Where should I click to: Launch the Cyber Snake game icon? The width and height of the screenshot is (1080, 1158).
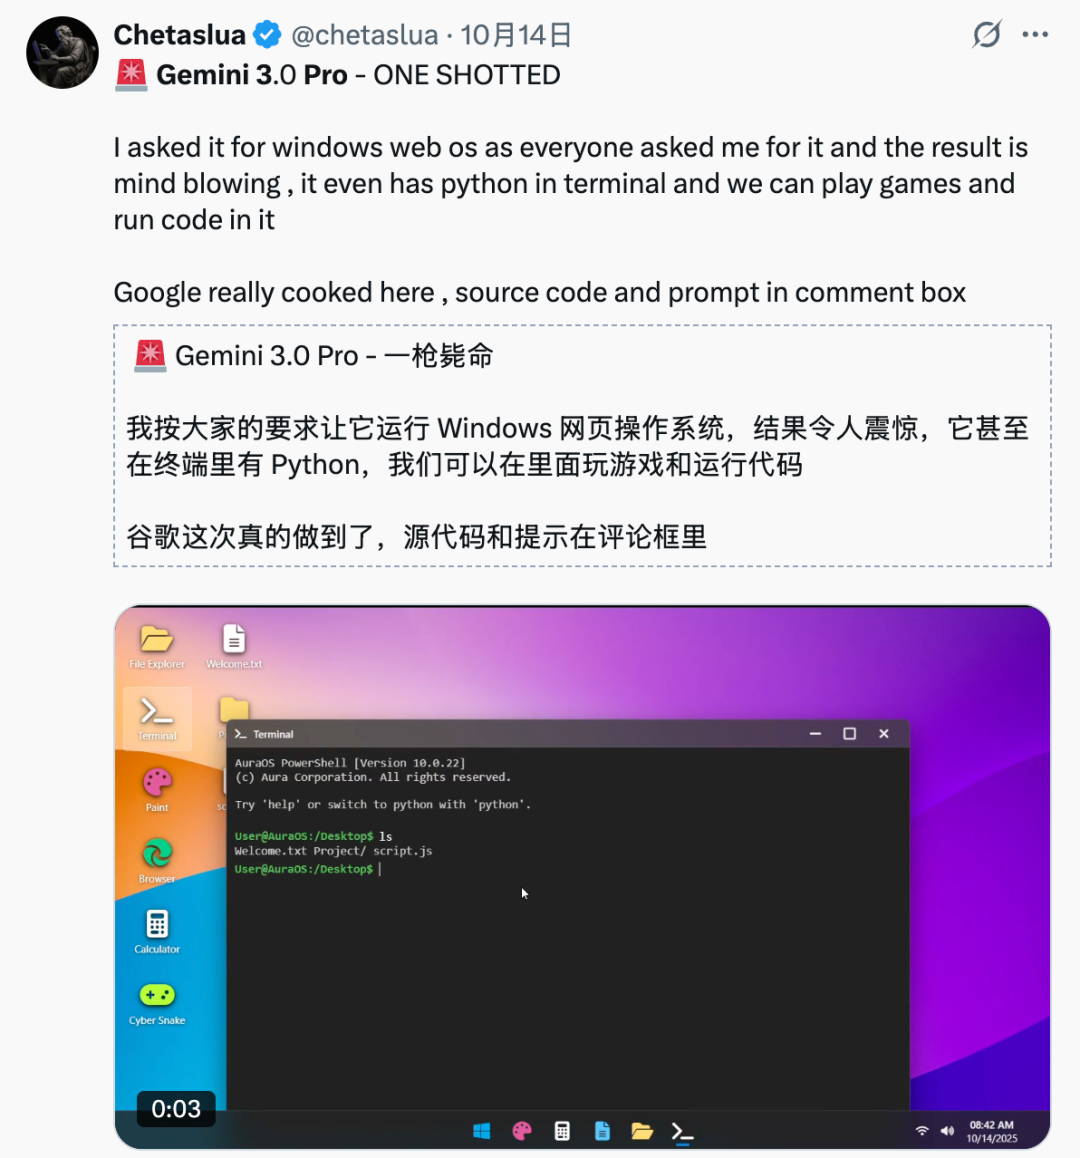click(x=157, y=1004)
